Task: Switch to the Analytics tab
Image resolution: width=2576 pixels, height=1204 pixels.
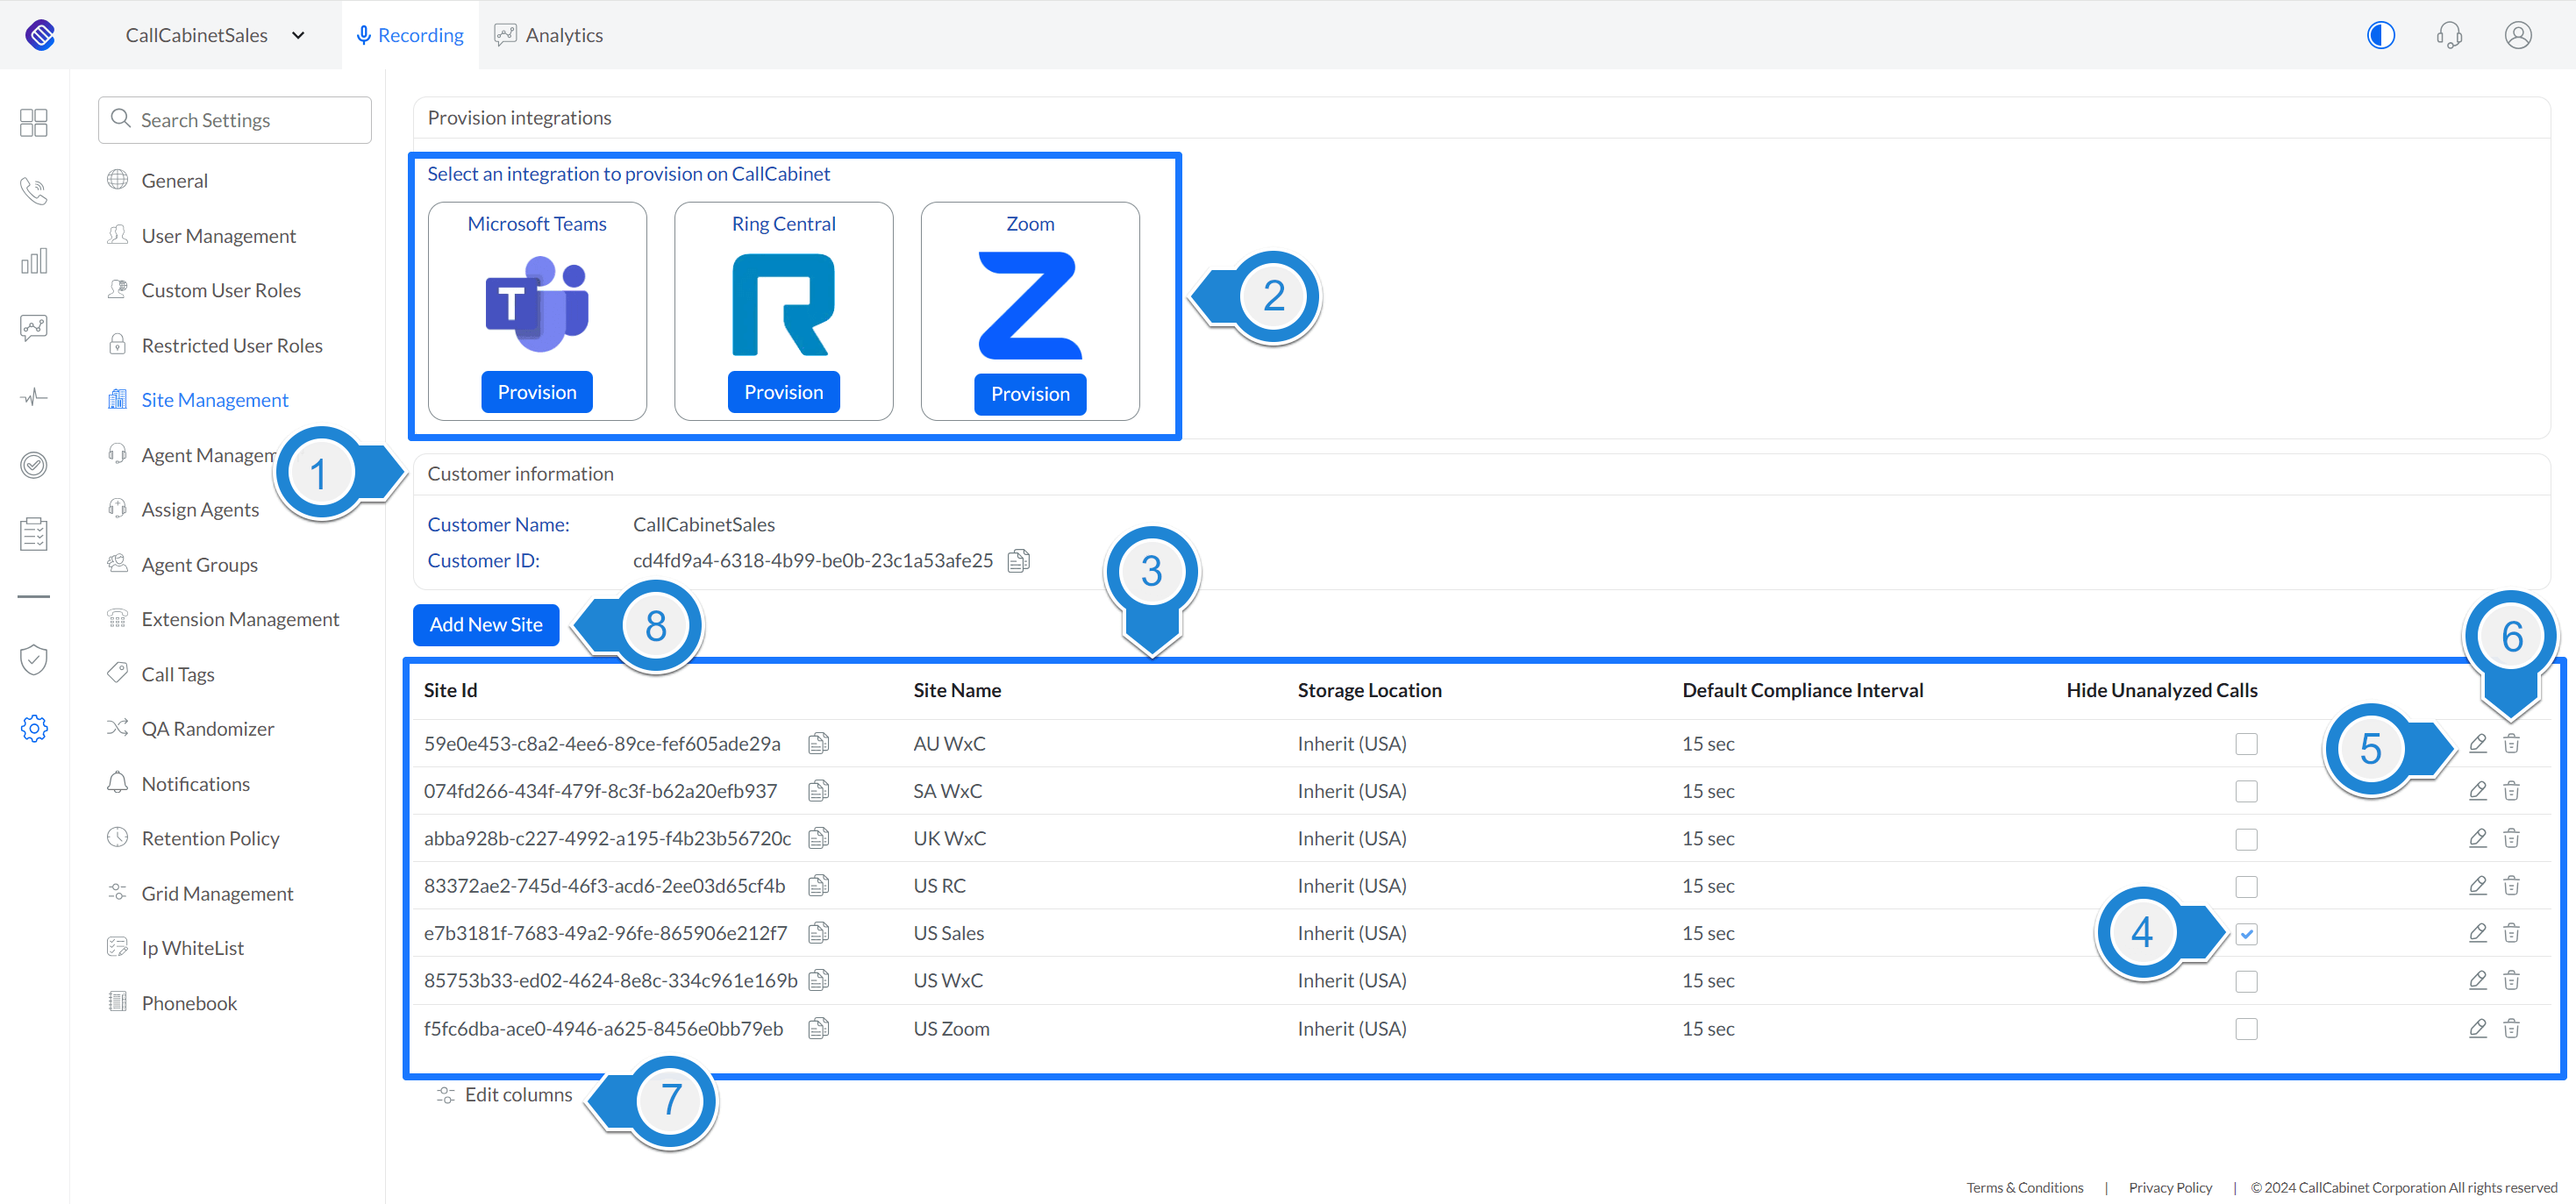Action: tap(549, 35)
